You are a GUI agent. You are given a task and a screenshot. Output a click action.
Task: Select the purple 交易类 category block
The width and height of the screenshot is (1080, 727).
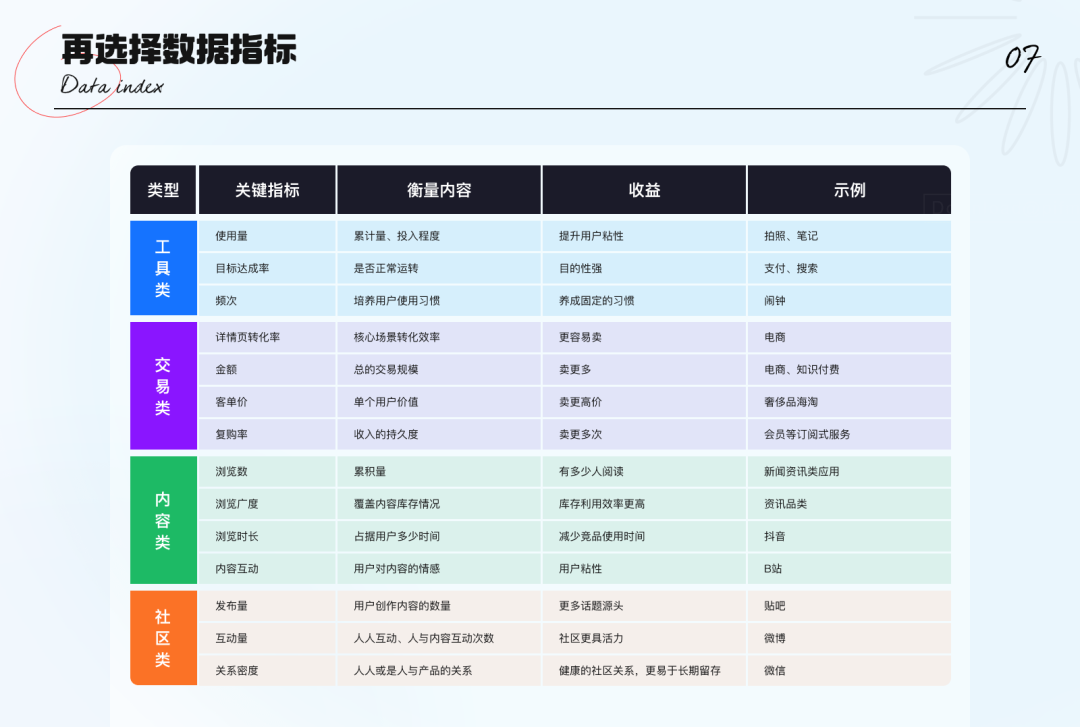coord(163,386)
